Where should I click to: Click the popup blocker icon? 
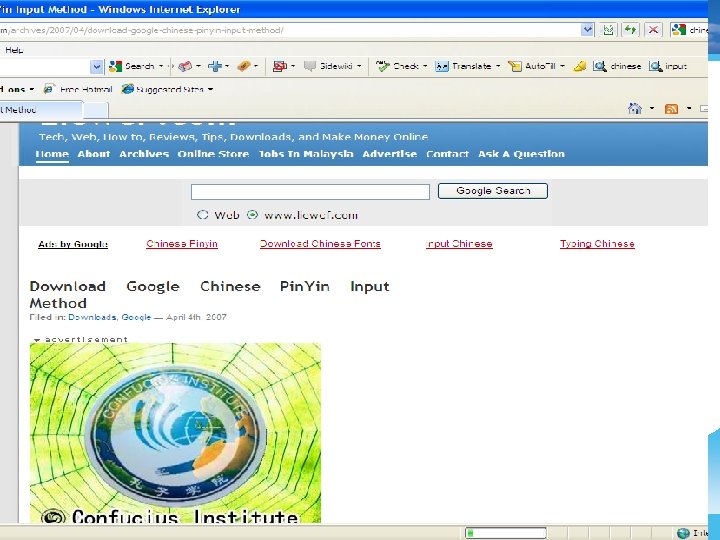coord(279,67)
